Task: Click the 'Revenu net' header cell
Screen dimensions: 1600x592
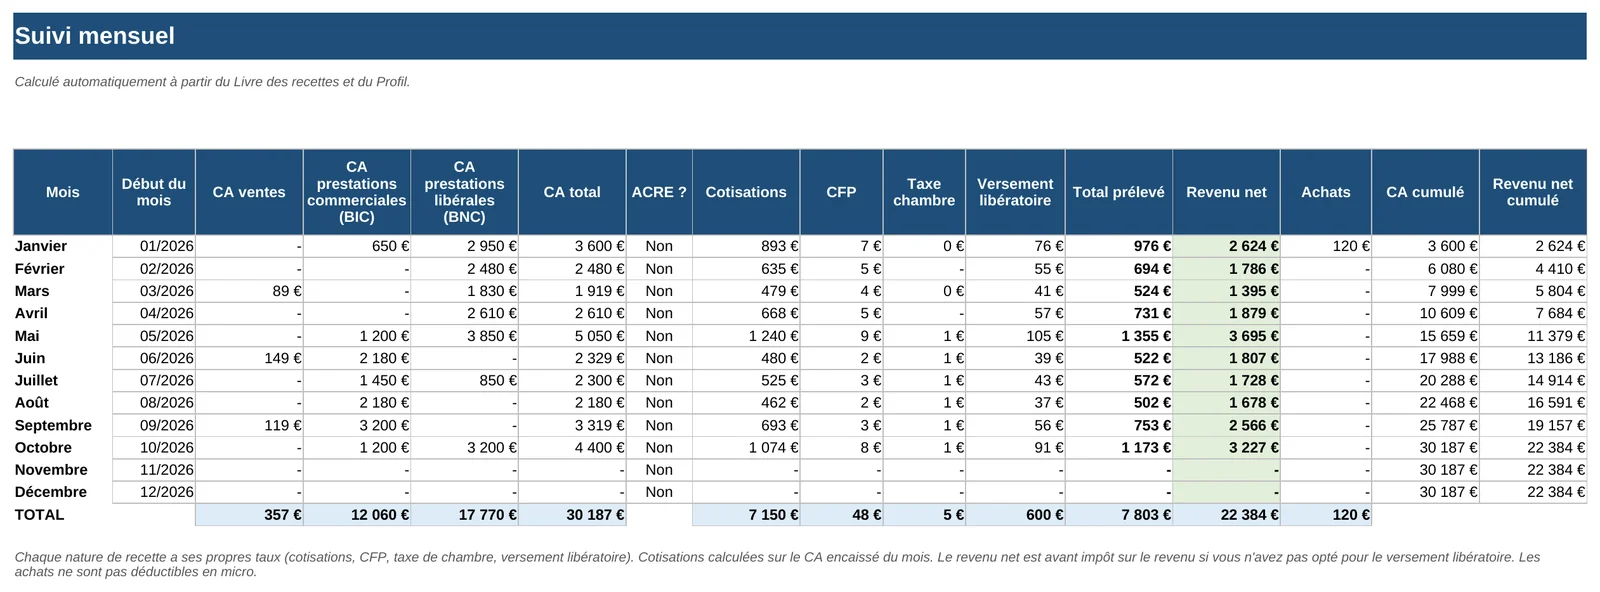Action: click(x=1226, y=192)
